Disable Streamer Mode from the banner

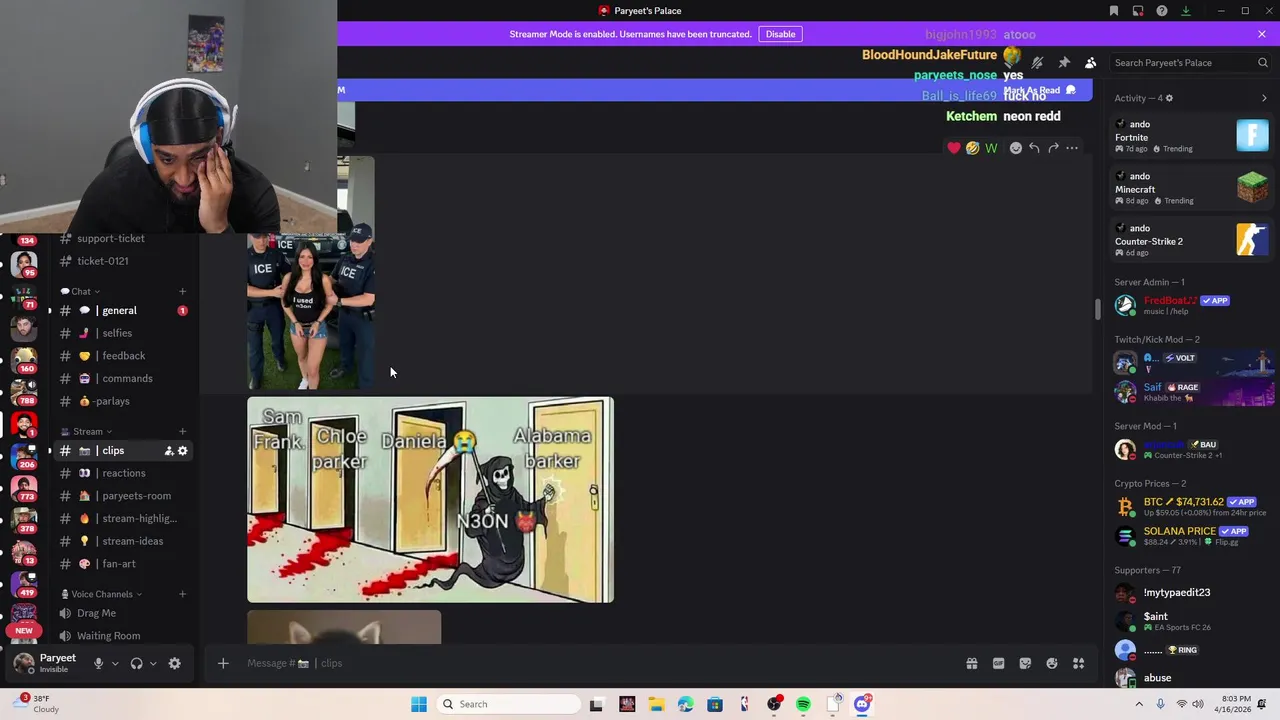click(x=780, y=34)
